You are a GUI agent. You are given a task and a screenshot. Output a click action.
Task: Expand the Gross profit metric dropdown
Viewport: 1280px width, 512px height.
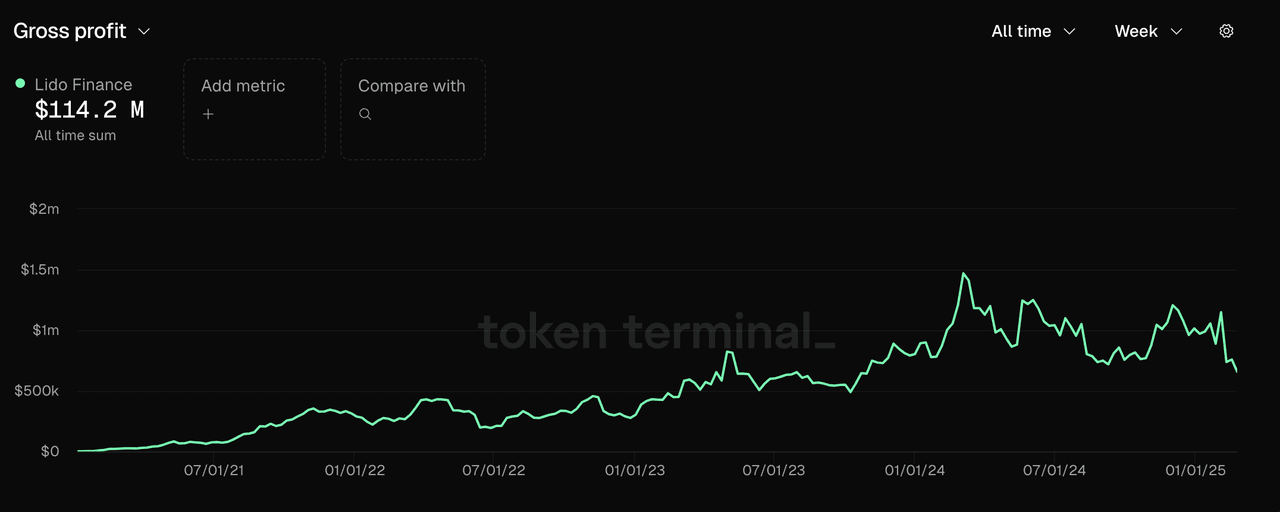pos(81,31)
